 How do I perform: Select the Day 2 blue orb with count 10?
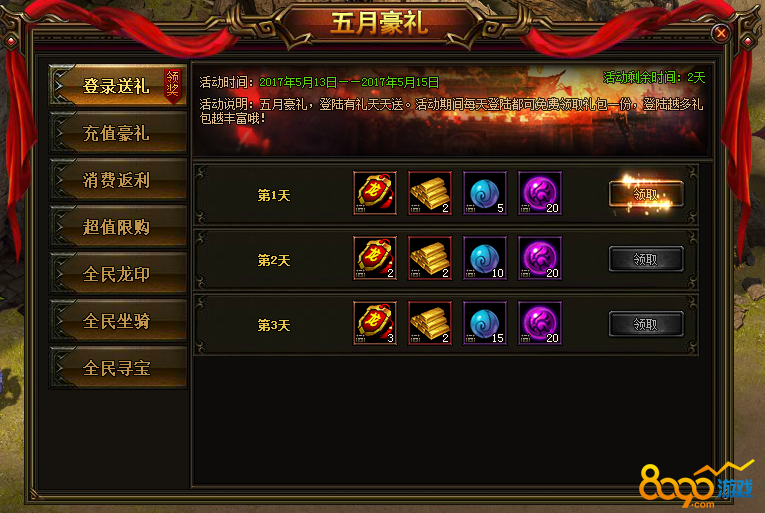pyautogui.click(x=485, y=258)
